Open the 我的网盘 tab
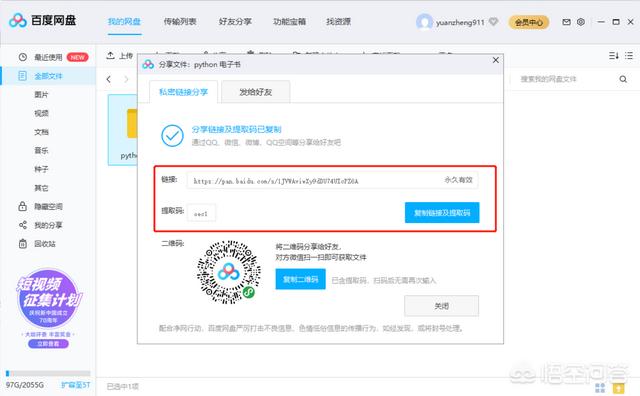Viewport: 640px width, 396px height. pyautogui.click(x=124, y=22)
